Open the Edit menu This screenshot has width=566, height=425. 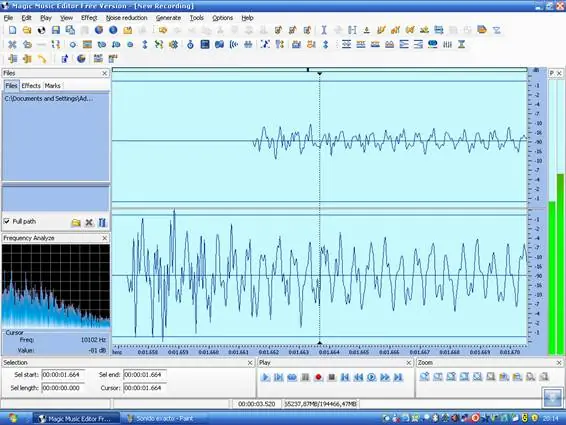(x=26, y=18)
